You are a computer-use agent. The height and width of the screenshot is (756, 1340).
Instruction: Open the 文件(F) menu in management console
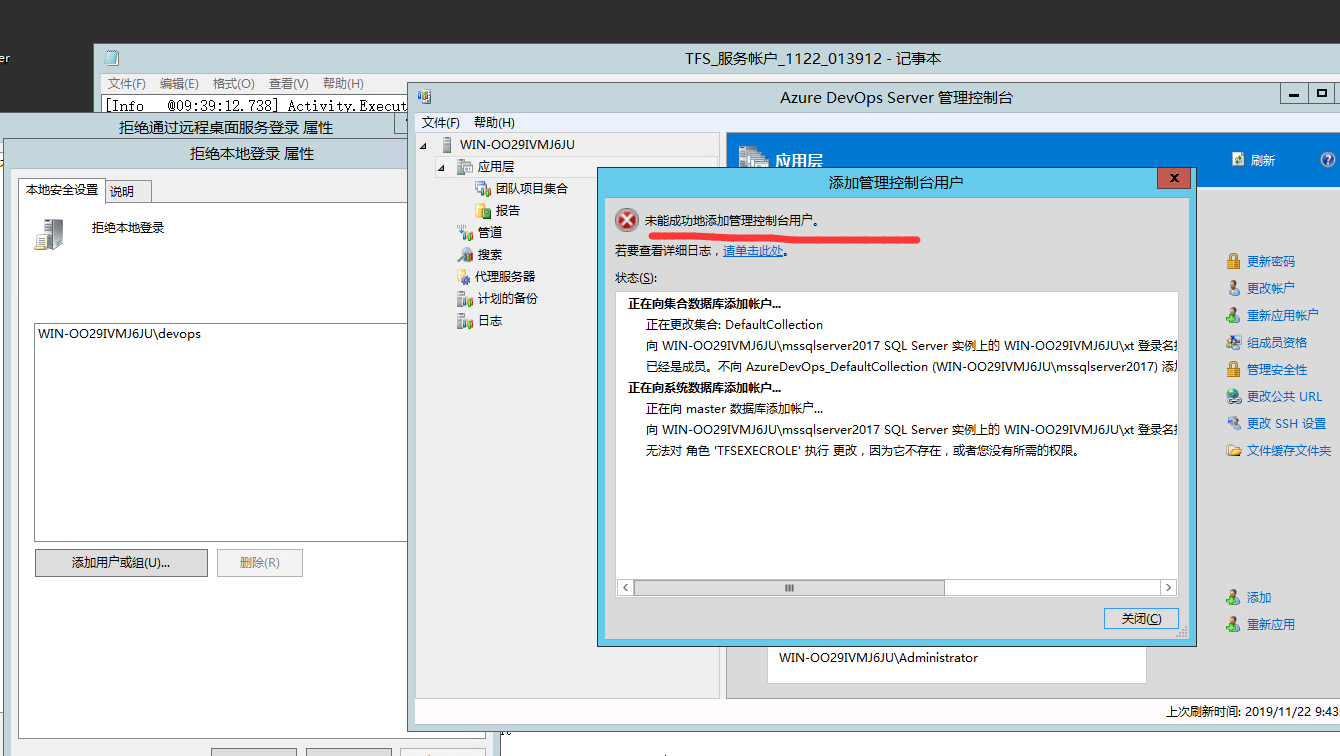440,122
